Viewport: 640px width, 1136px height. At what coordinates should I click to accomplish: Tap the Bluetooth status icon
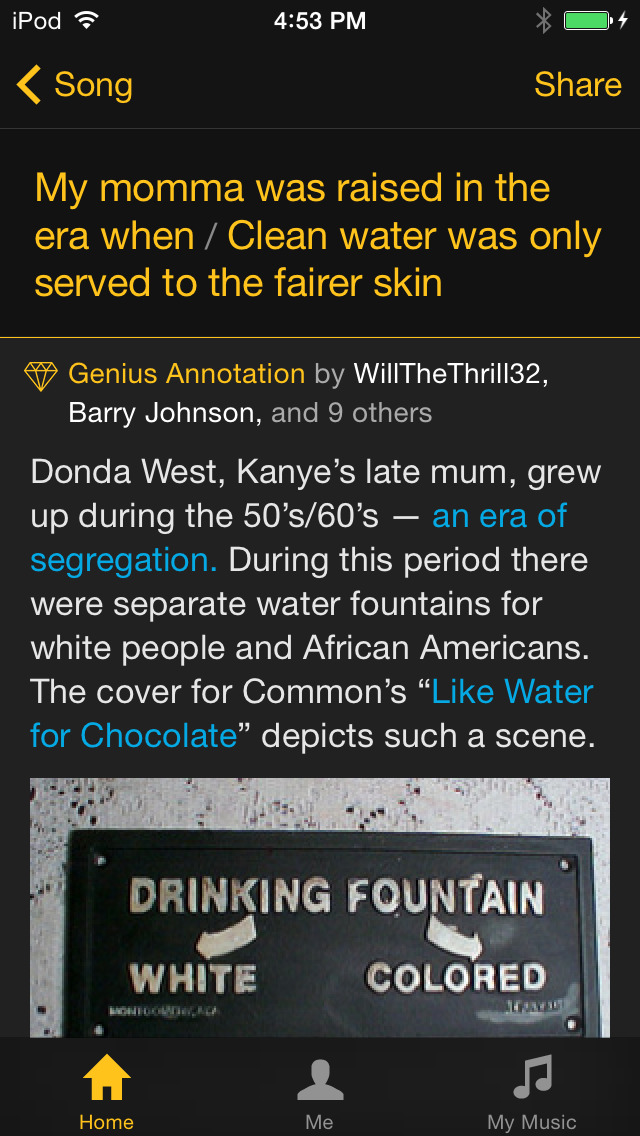543,21
